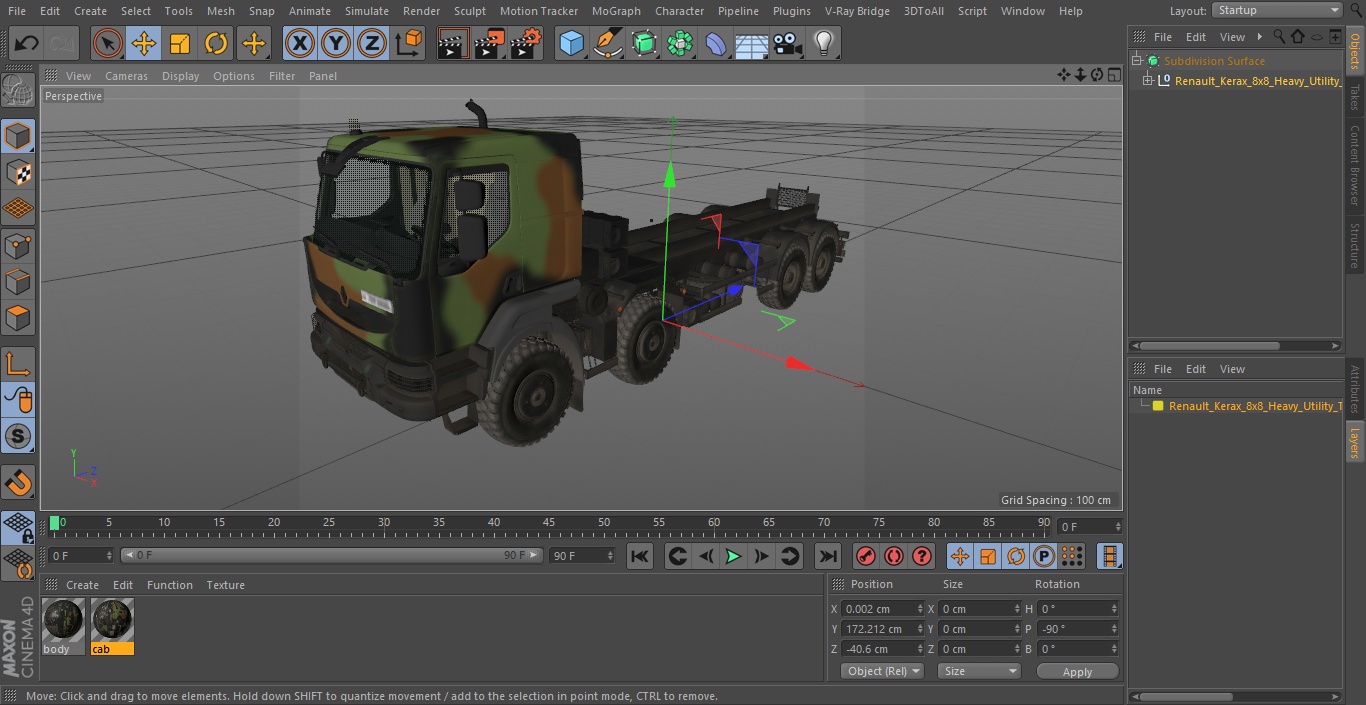Toggle Y axis lock
Image resolution: width=1366 pixels, height=705 pixels.
click(336, 43)
